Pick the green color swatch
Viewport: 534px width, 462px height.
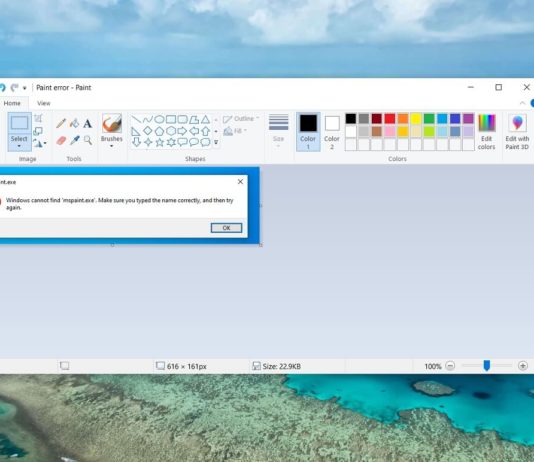coord(429,118)
